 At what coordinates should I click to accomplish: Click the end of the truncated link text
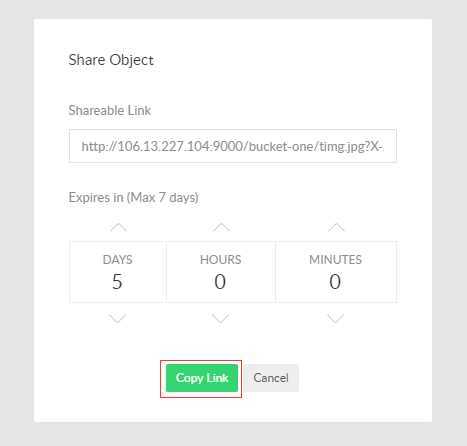click(x=382, y=146)
